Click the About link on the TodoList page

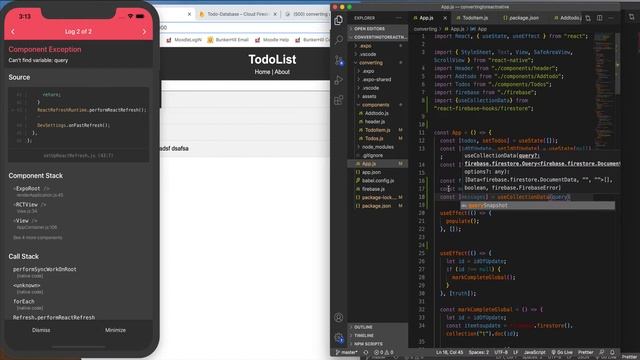point(282,72)
